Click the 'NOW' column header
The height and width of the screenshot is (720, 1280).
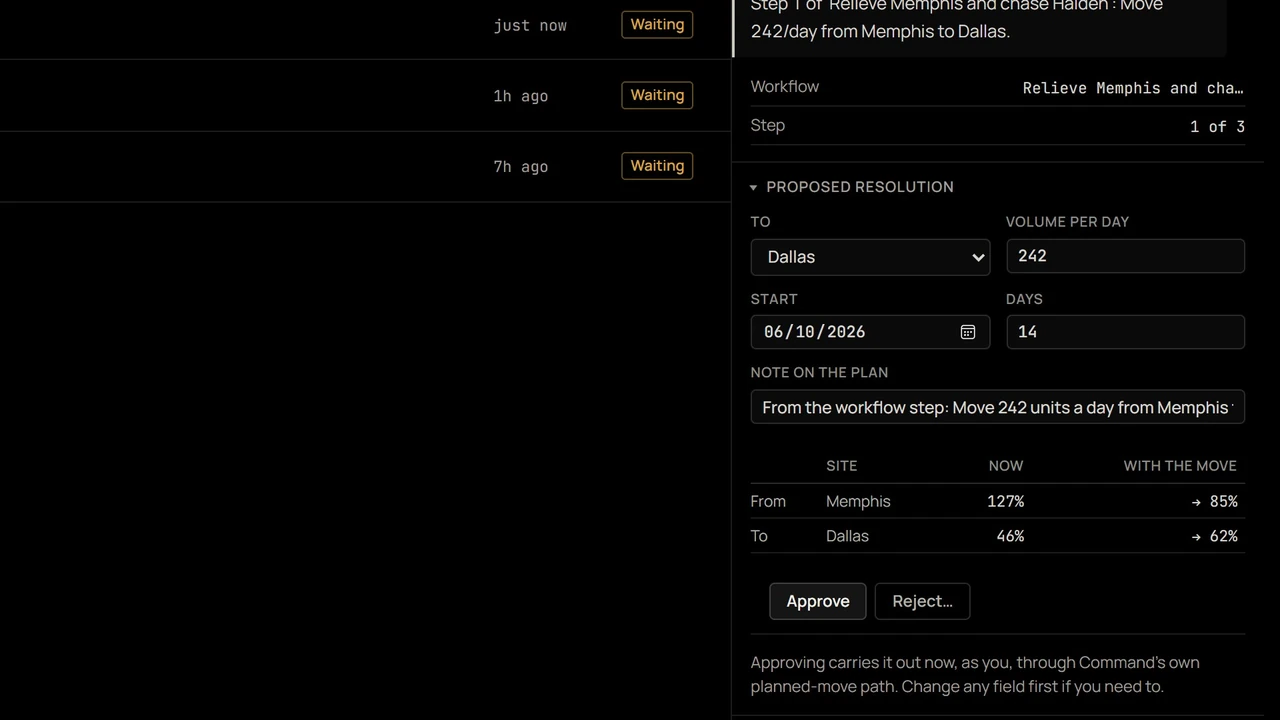pyautogui.click(x=1006, y=466)
